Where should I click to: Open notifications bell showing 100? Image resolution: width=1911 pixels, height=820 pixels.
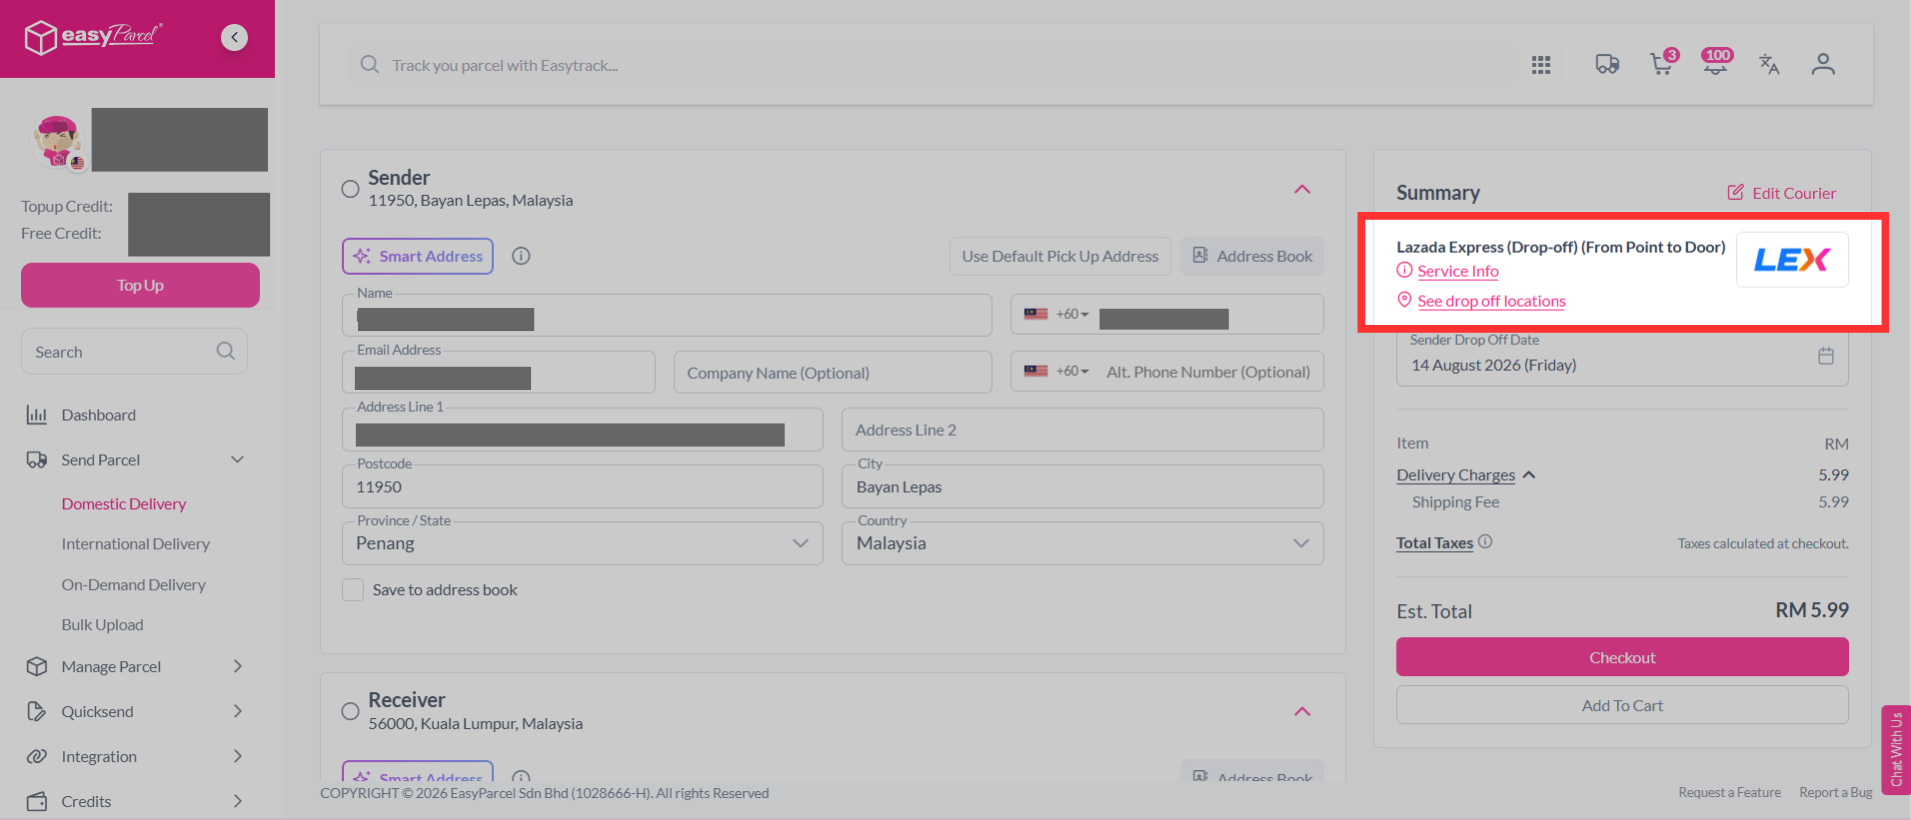pyautogui.click(x=1716, y=63)
